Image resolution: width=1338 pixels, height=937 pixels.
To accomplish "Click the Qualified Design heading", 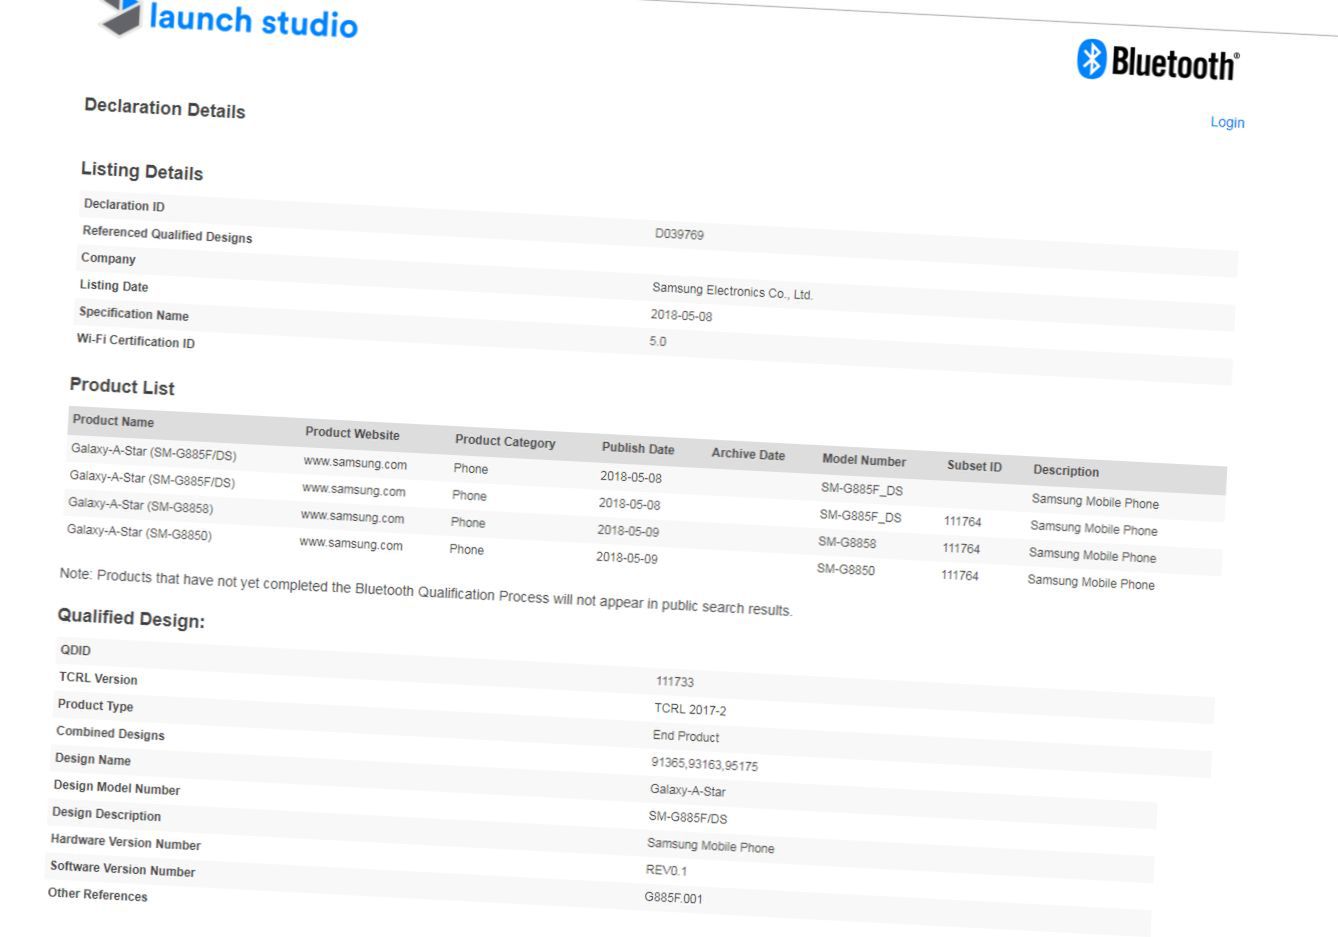I will point(131,618).
